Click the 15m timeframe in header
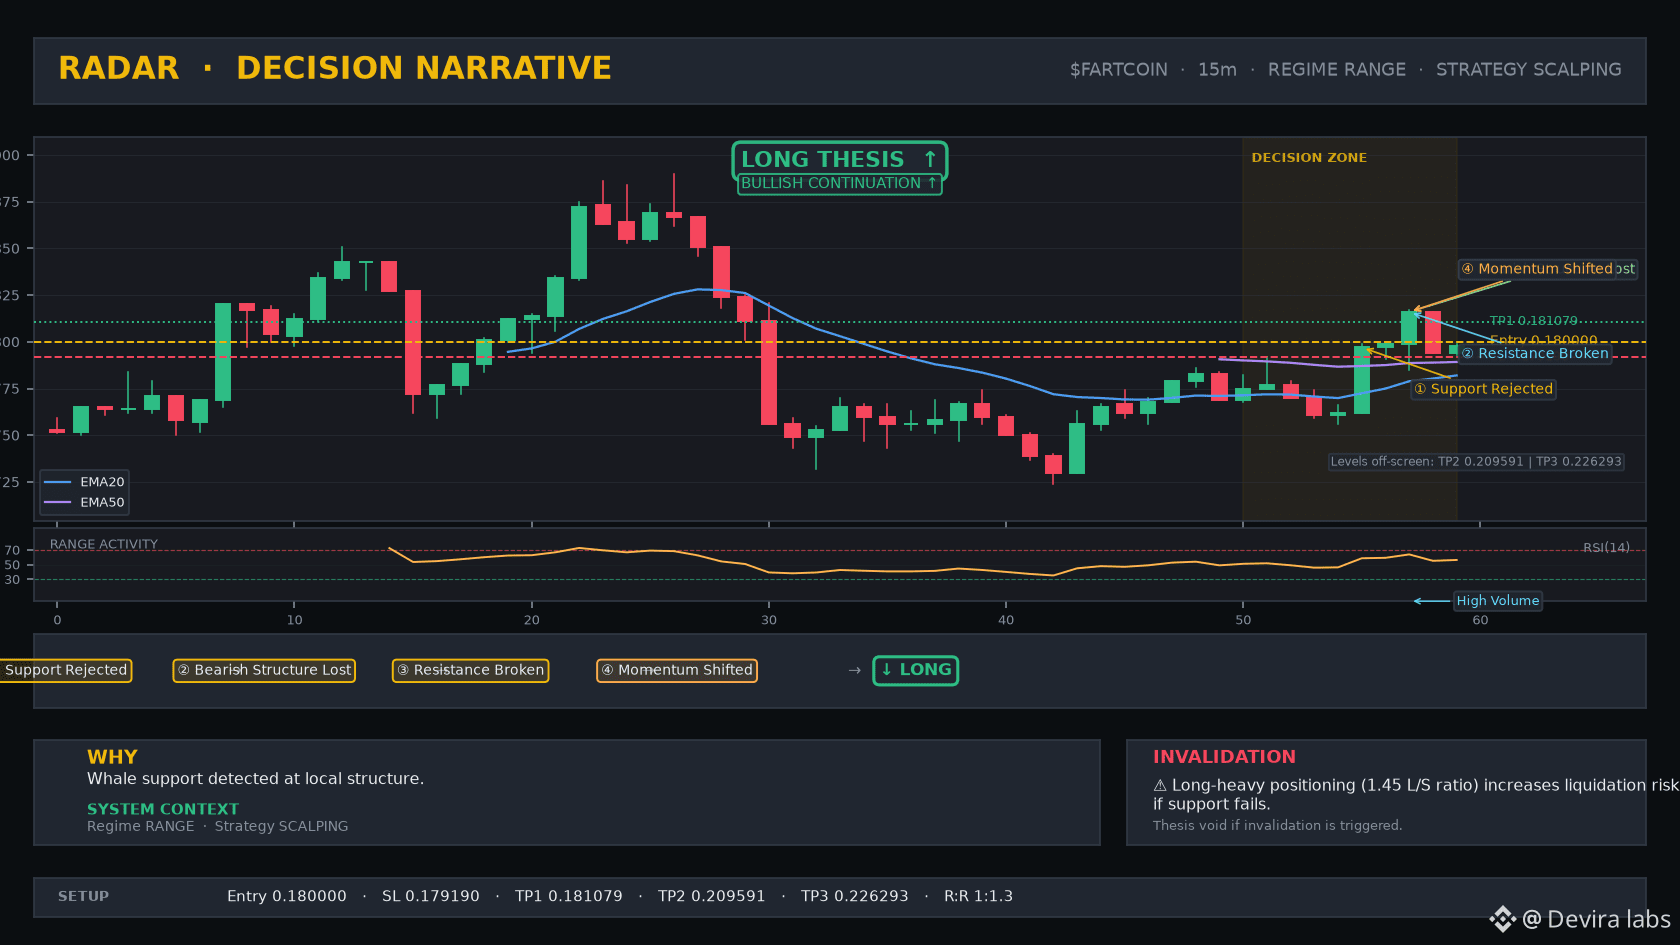1680x945 pixels. coord(1217,70)
